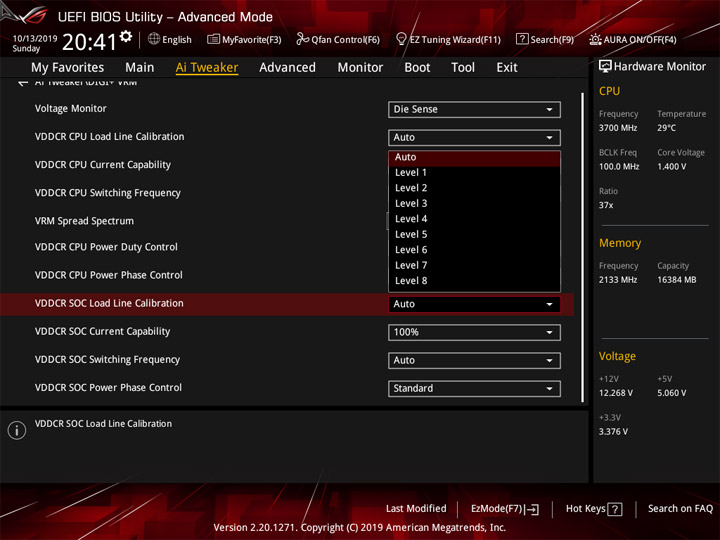Screen dimensions: 720x540
Task: Click the Hot Keys question mark box
Action: pyautogui.click(x=614, y=509)
